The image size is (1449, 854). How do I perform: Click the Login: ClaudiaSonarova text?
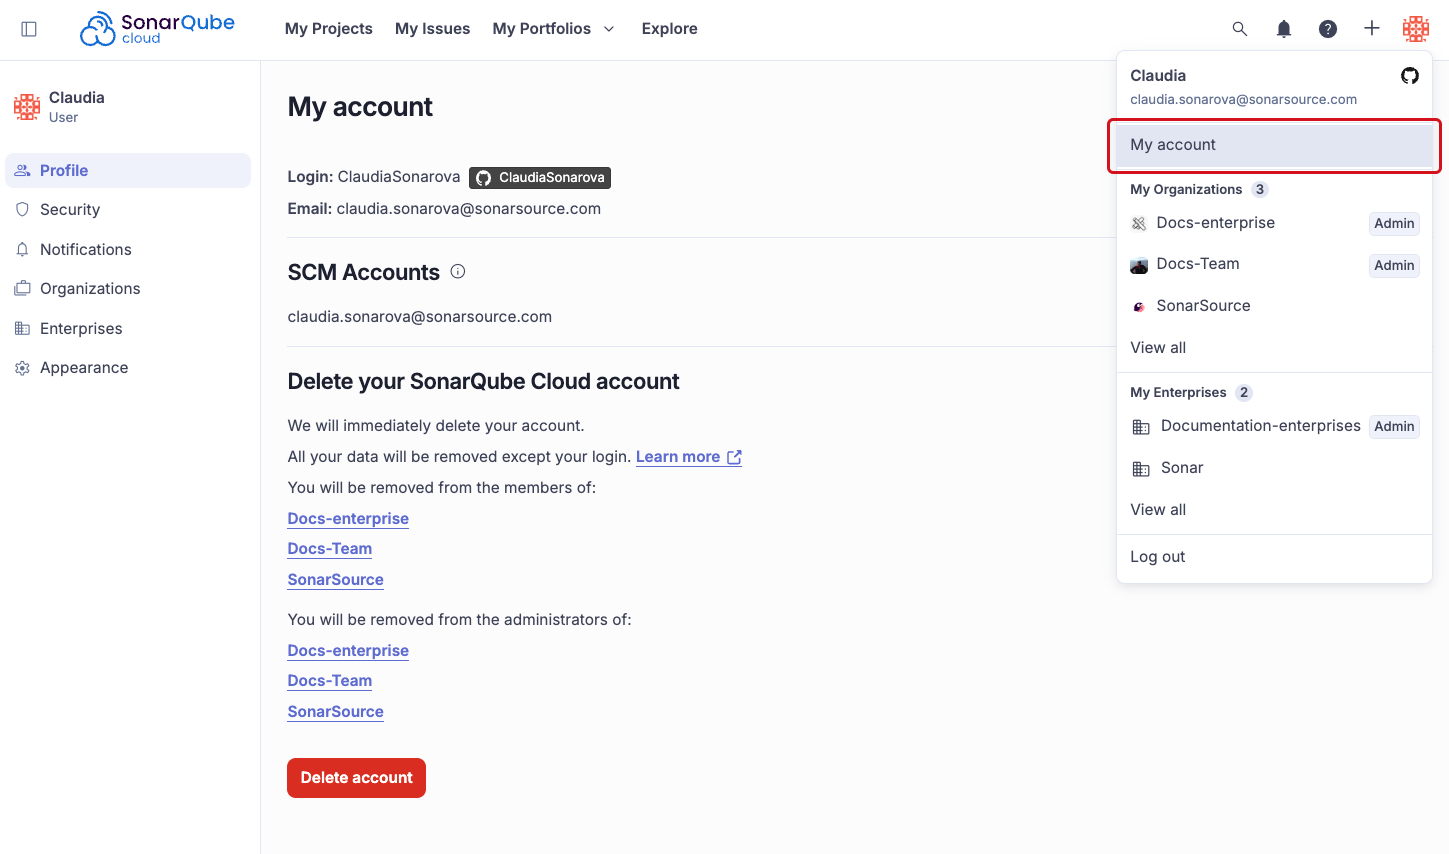pos(374,177)
